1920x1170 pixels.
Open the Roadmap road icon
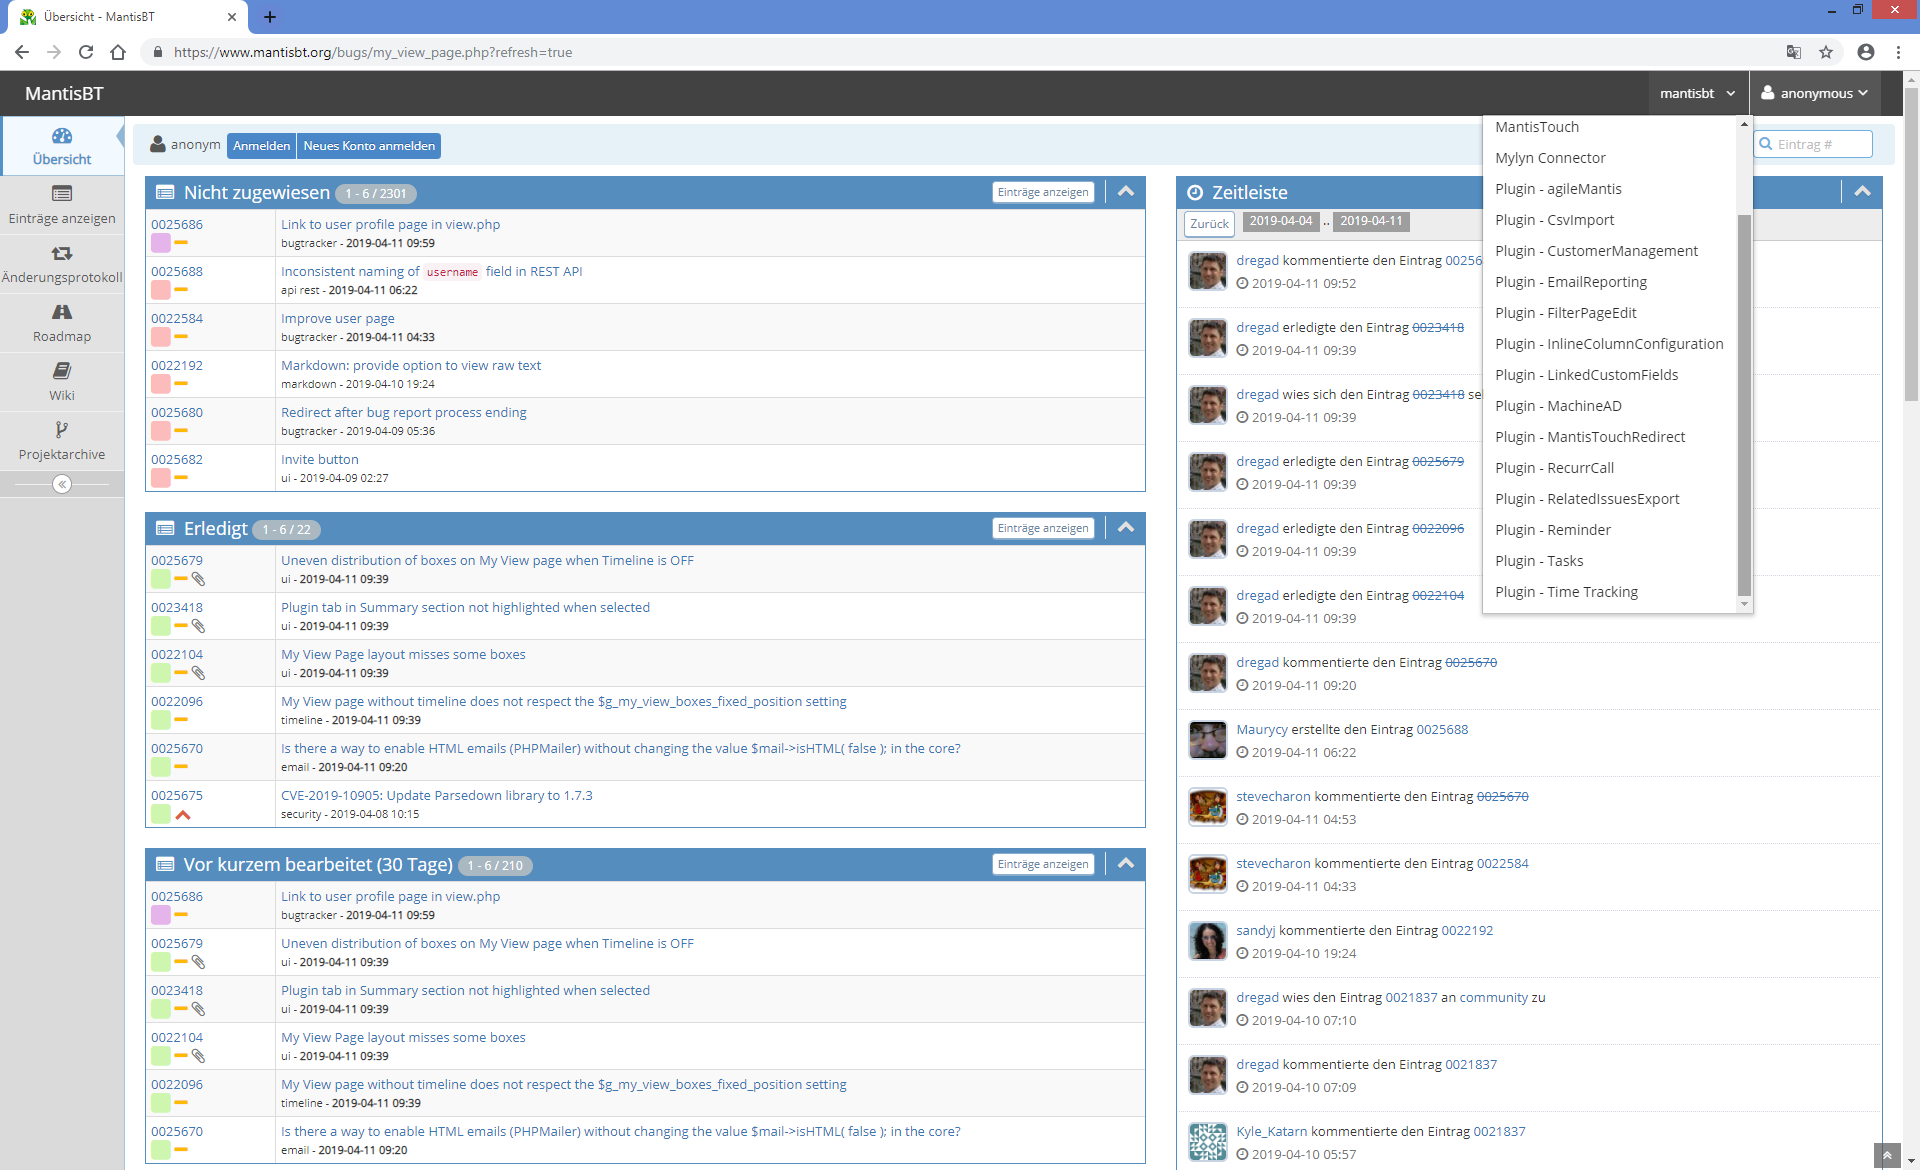62,313
